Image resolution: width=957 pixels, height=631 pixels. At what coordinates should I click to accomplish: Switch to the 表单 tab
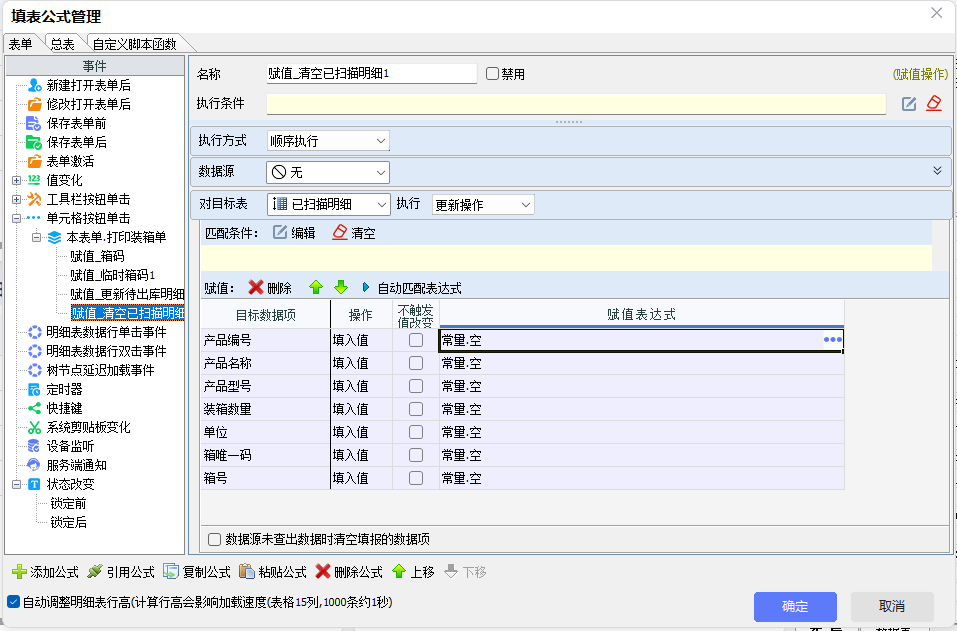coord(21,43)
